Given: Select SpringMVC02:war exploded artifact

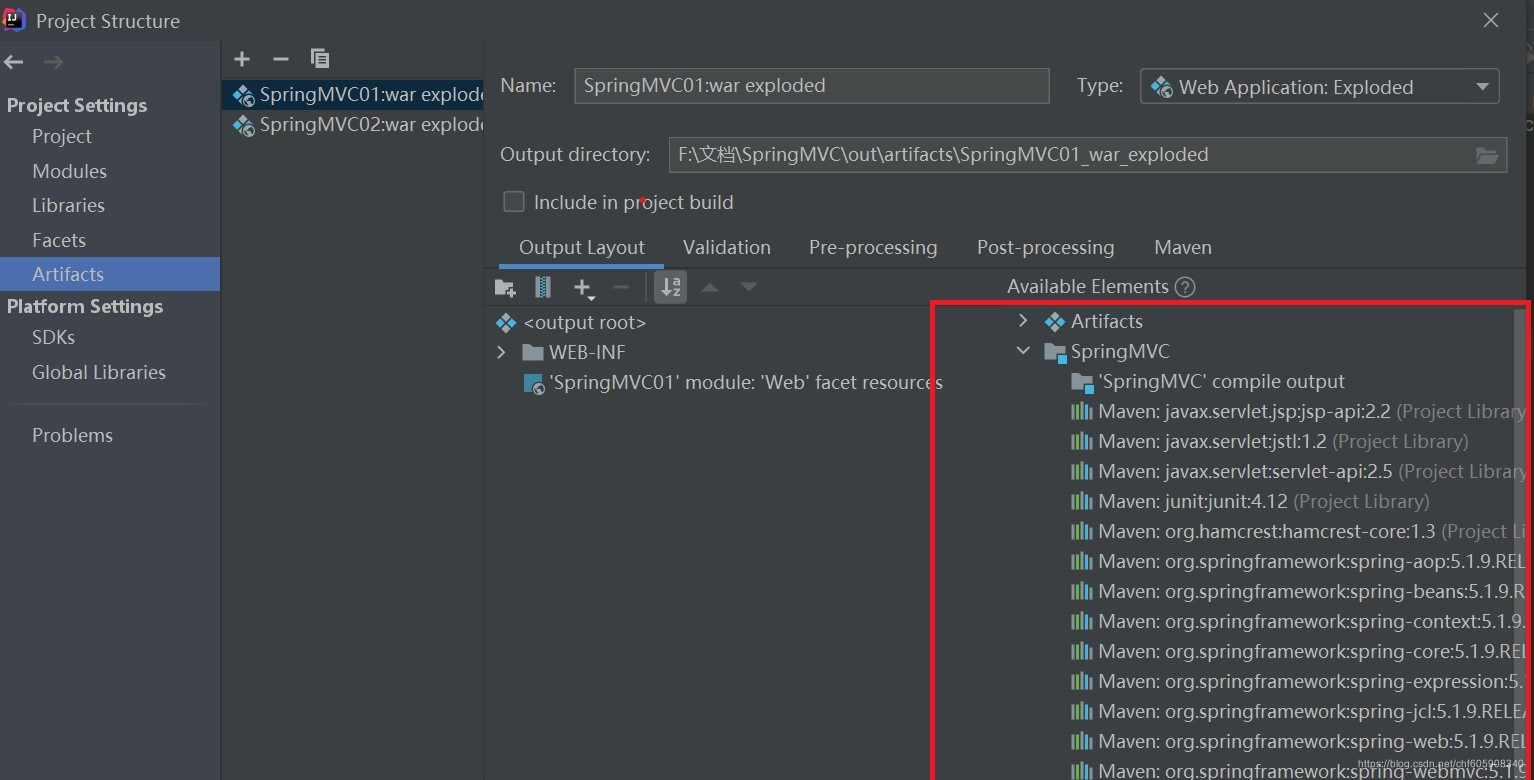Looking at the screenshot, I should point(353,125).
